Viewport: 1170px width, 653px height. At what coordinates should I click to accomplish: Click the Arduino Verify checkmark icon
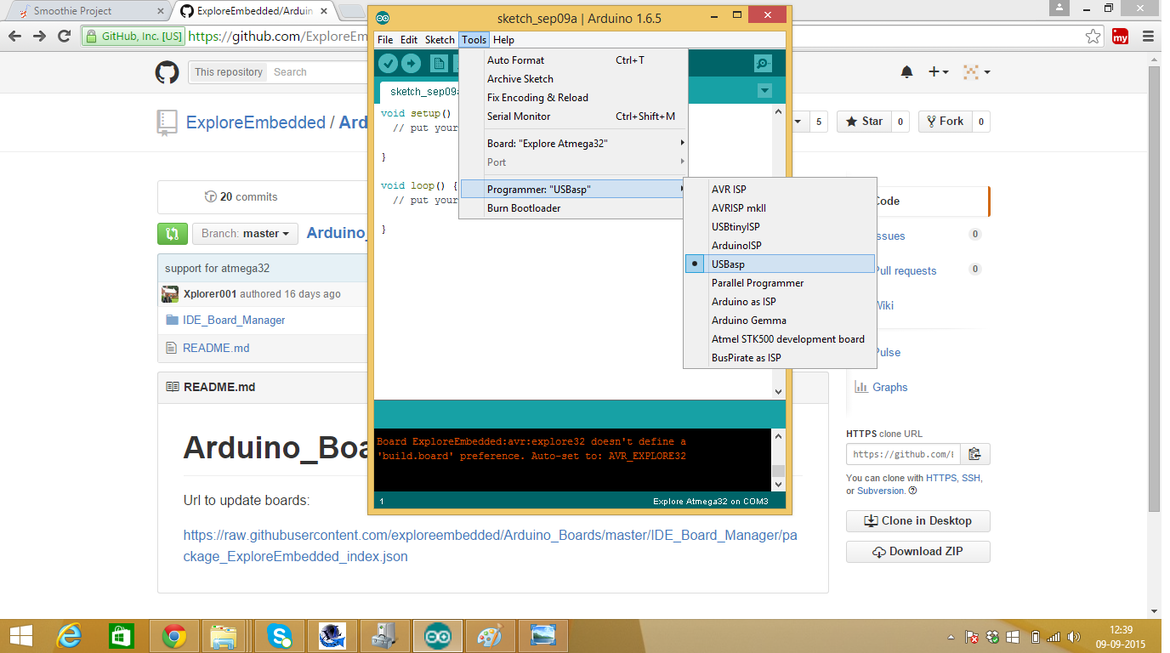tap(388, 63)
